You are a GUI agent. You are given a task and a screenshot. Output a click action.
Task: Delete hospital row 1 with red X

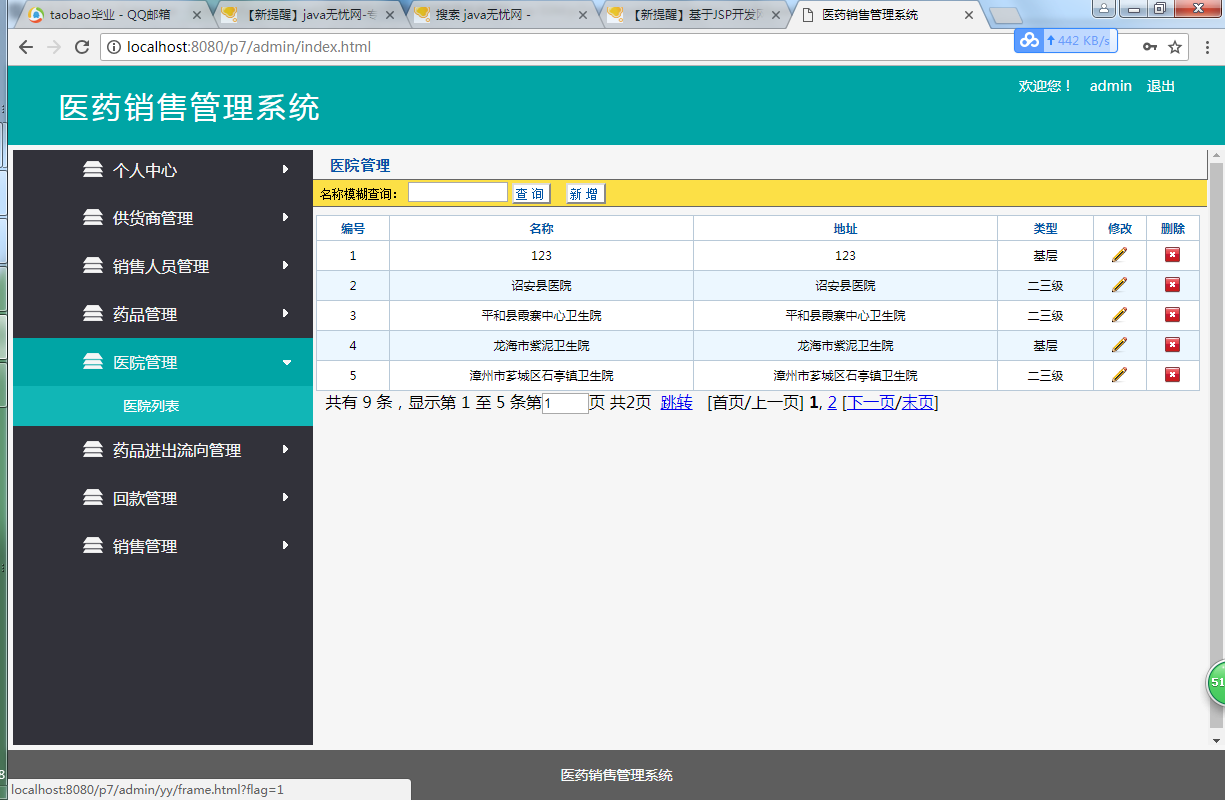pyautogui.click(x=1172, y=255)
